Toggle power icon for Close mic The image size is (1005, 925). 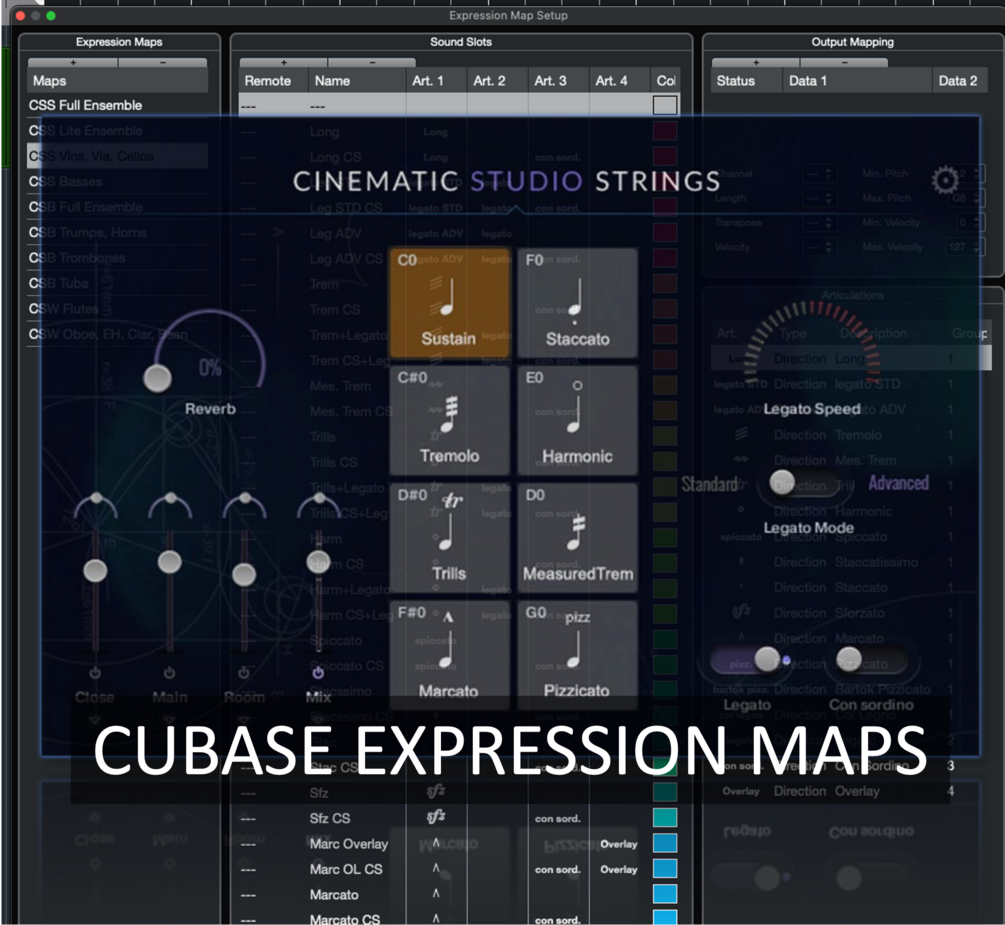[95, 673]
